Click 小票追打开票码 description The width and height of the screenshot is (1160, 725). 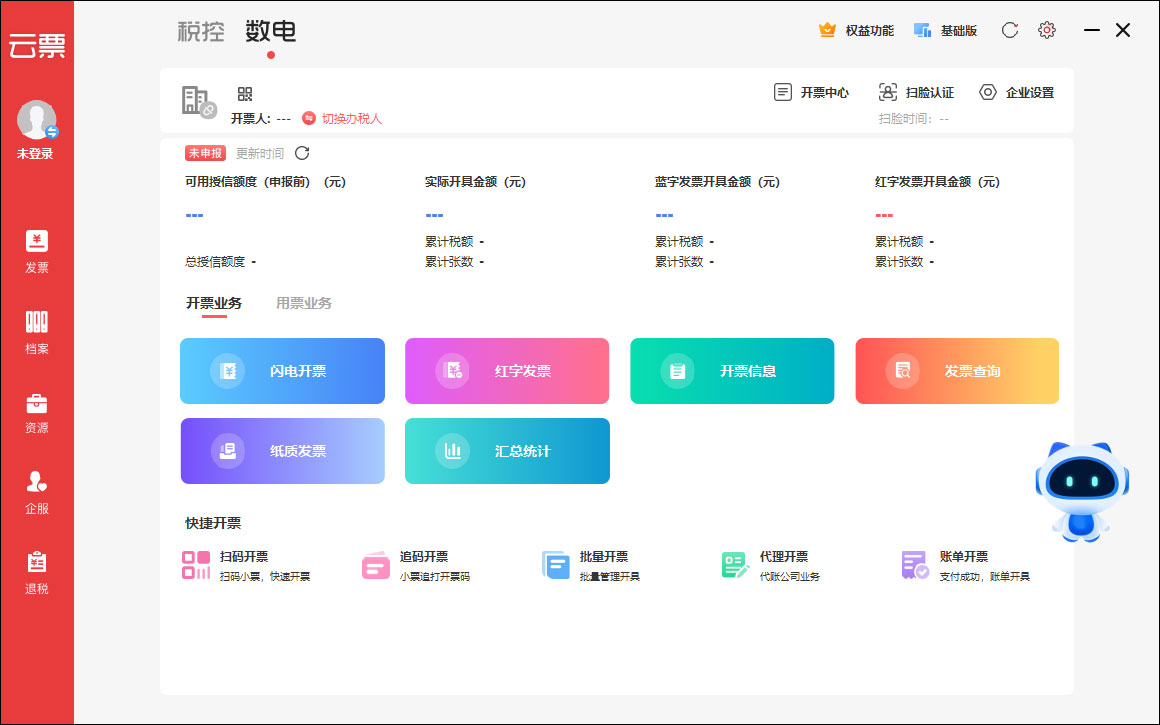[435, 576]
